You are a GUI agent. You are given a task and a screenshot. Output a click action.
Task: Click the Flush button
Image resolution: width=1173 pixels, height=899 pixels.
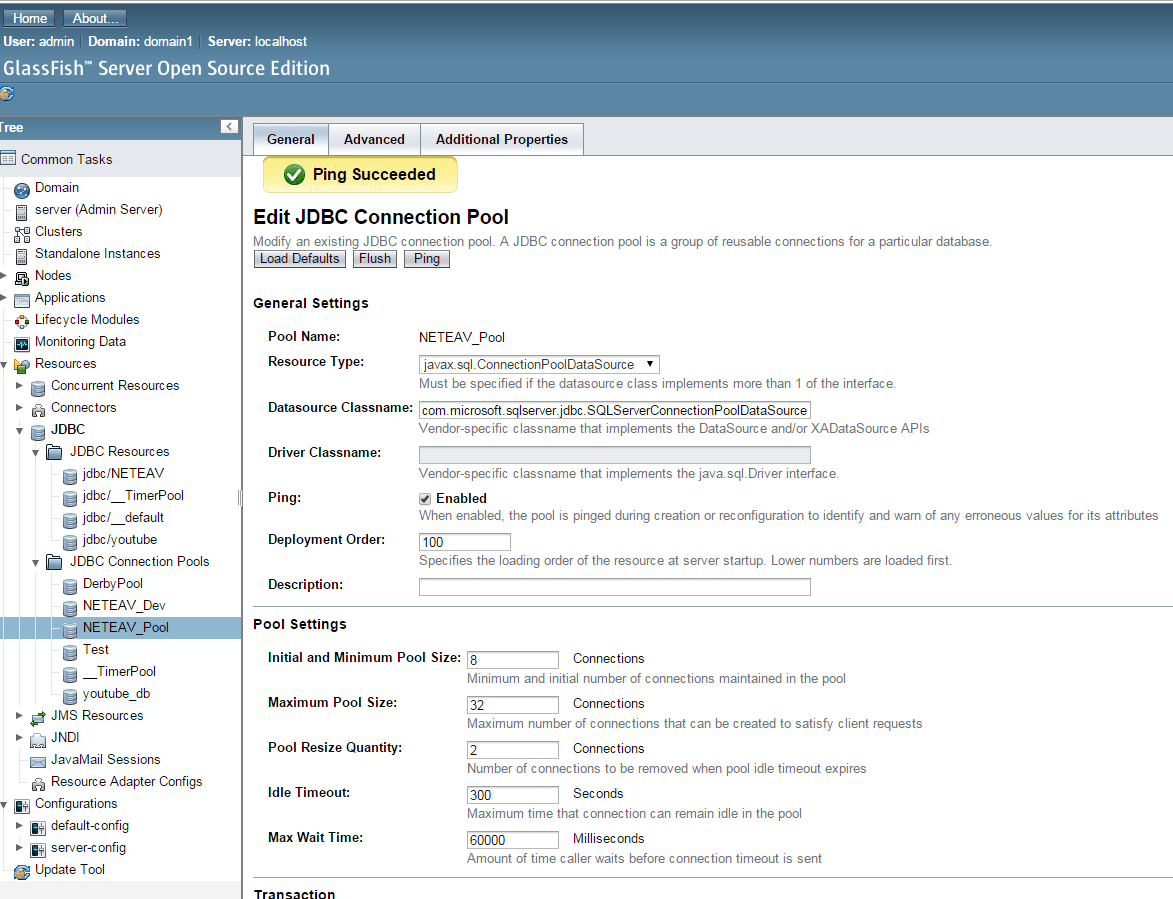(375, 259)
